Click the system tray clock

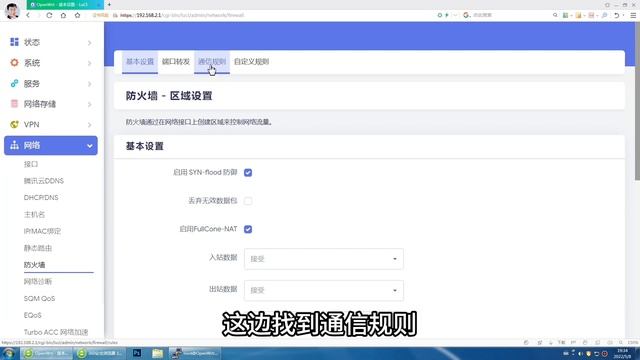(623, 353)
